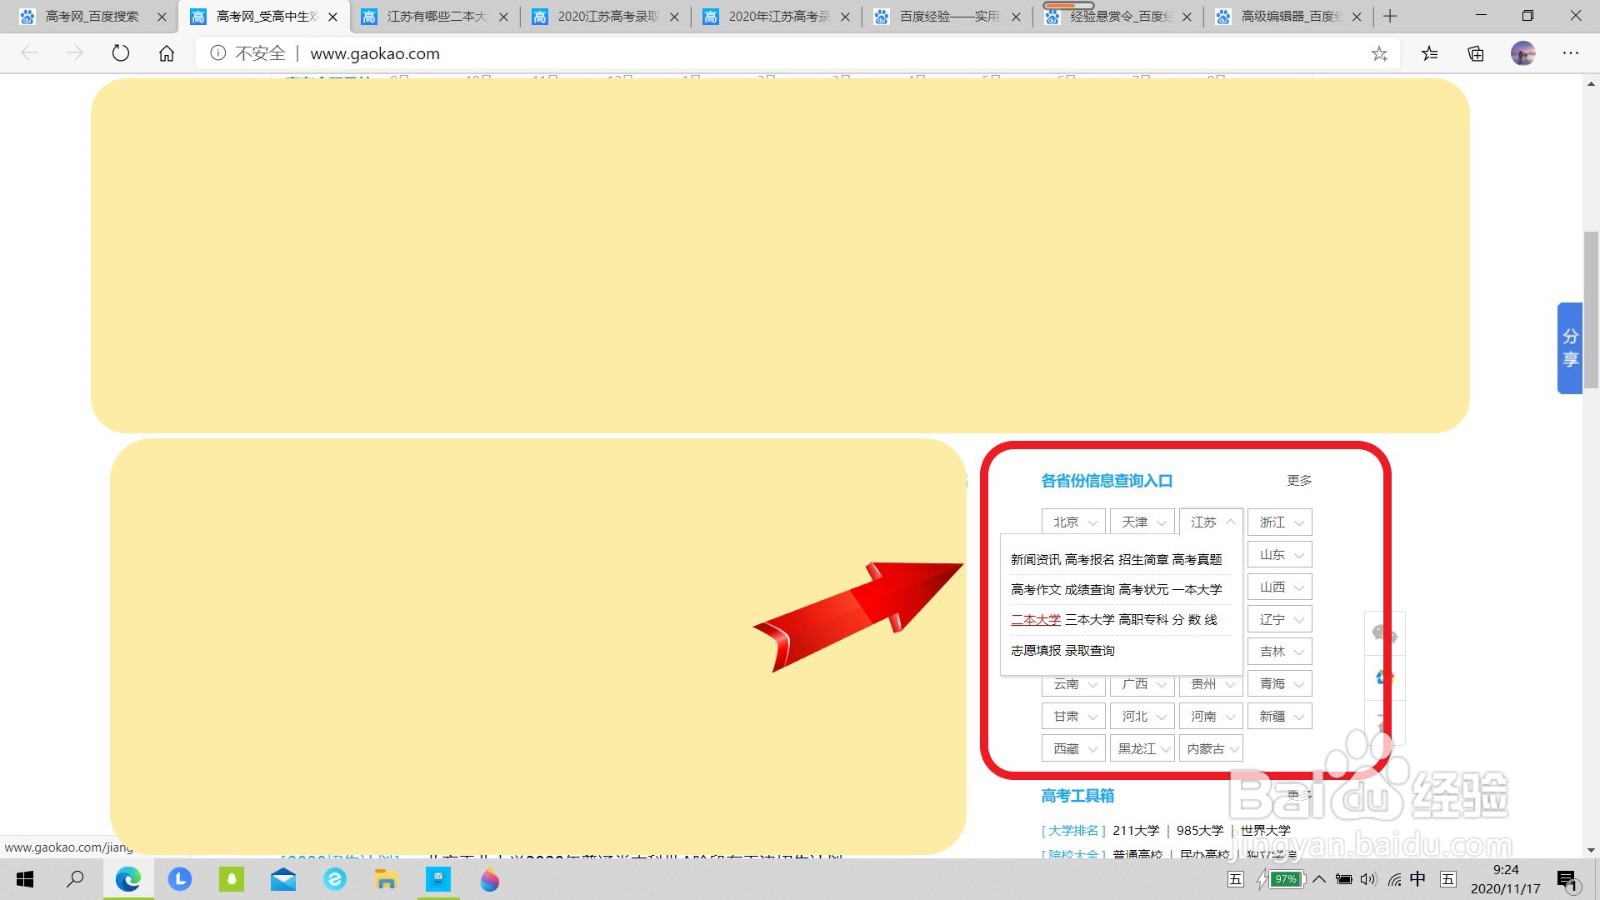
Task: Open the 新闻资讯 link in the 江苏 menu
Action: tap(1036, 560)
